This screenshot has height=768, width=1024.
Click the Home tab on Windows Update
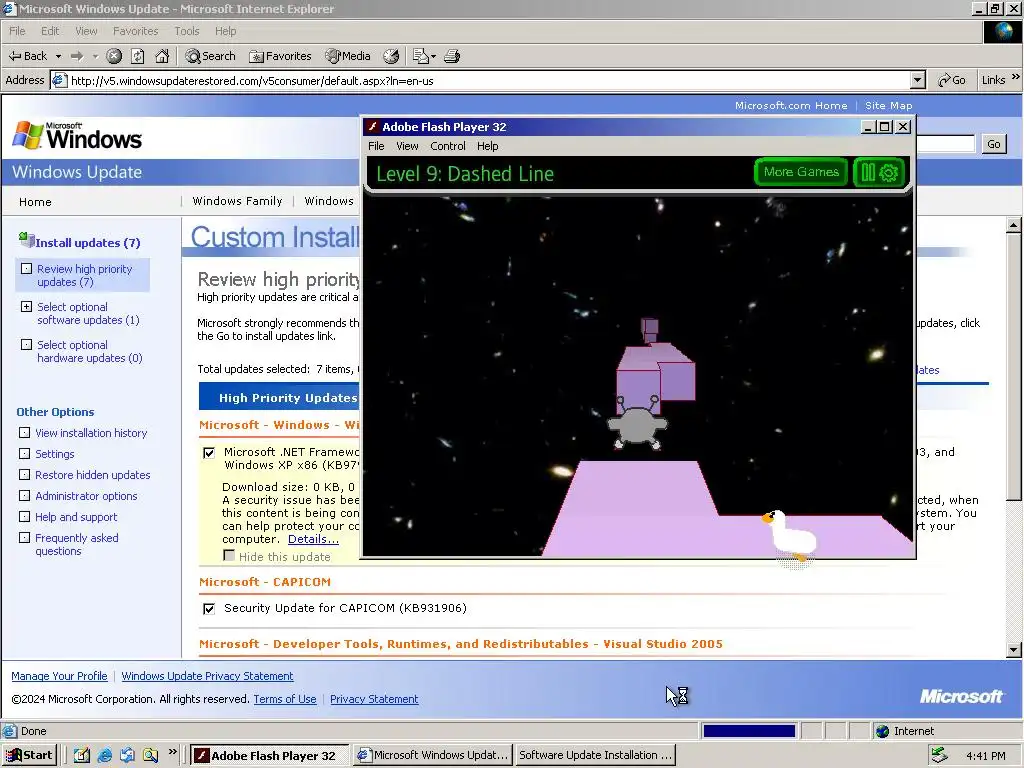[x=35, y=202]
